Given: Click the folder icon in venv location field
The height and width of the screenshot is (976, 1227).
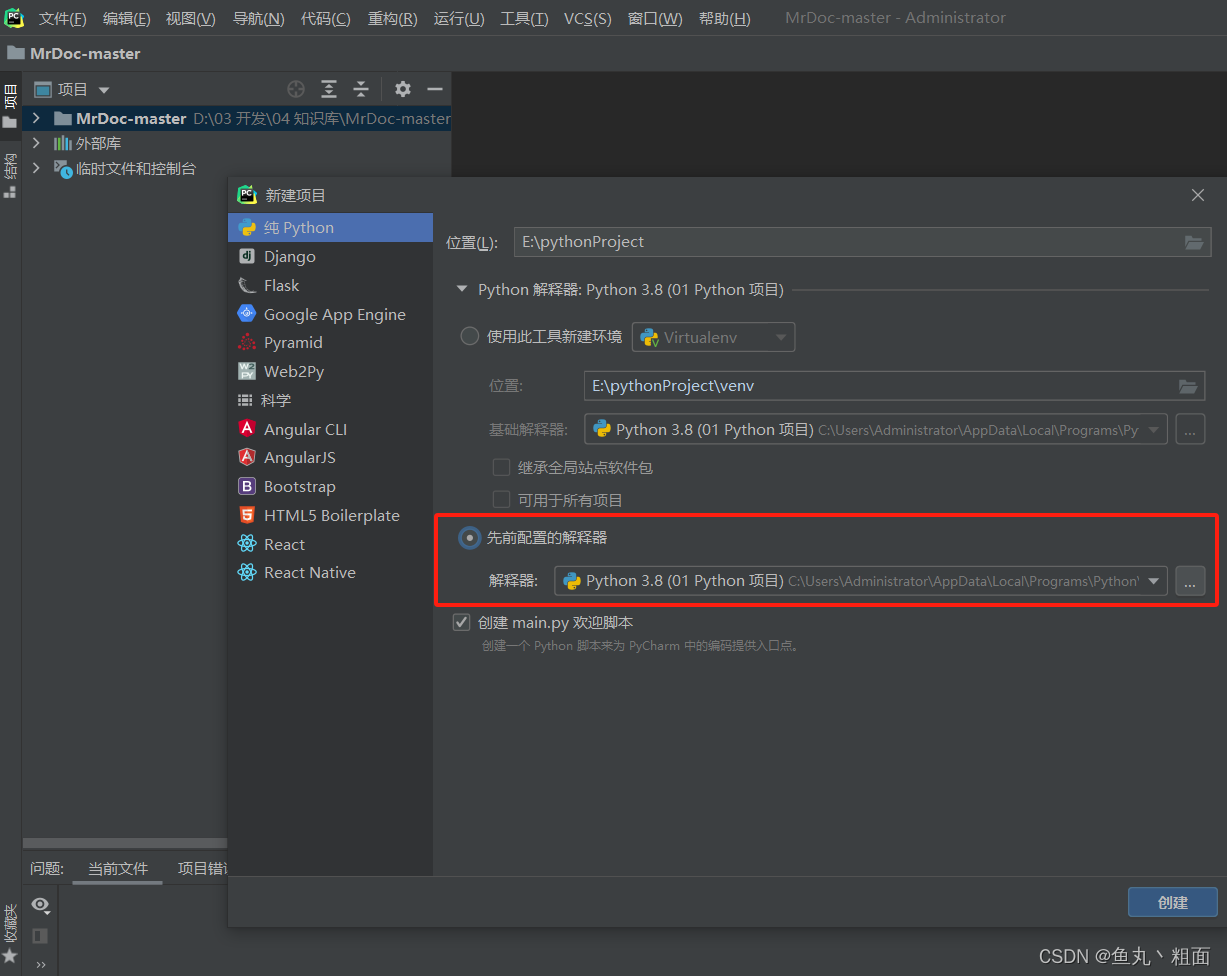Looking at the screenshot, I should (x=1187, y=386).
